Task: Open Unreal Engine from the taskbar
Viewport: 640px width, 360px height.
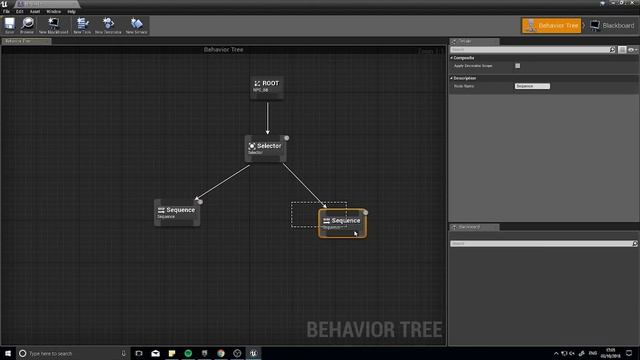Action: point(253,353)
